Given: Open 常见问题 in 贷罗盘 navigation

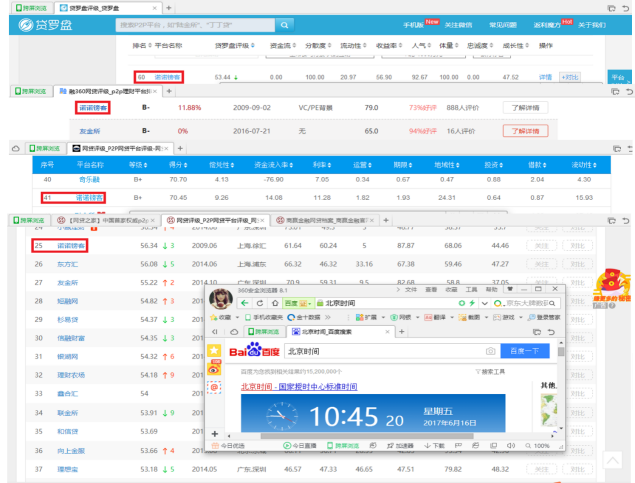Looking at the screenshot, I should tap(503, 25).
